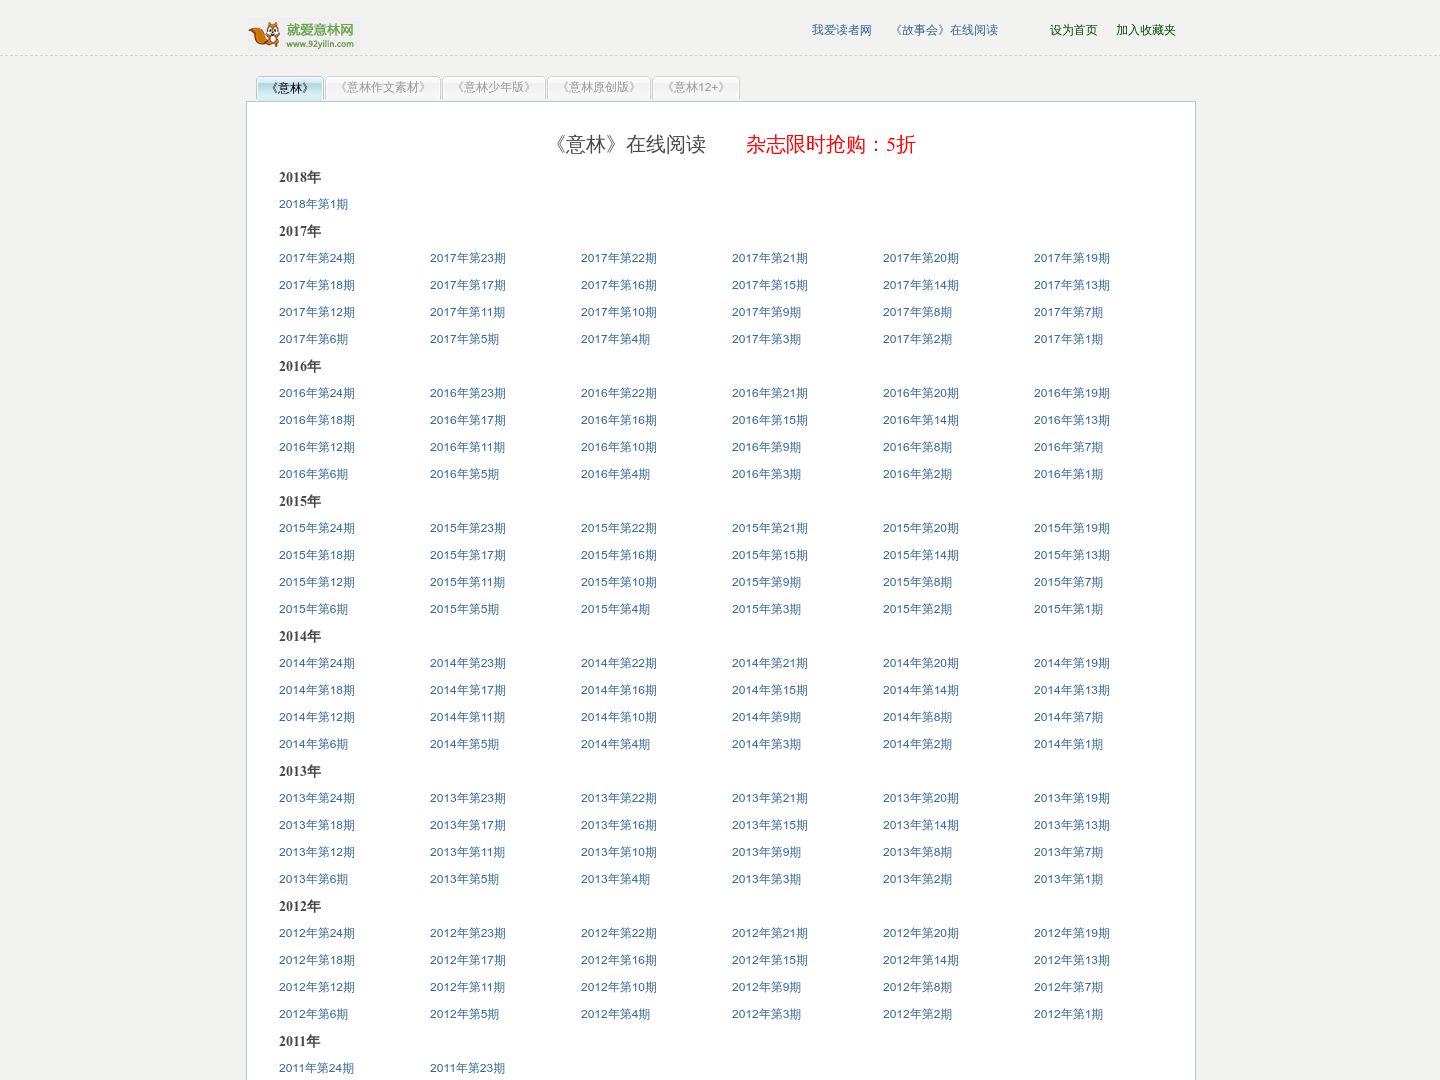Open issue 2014年第9期
The width and height of the screenshot is (1440, 1080).
tap(766, 717)
